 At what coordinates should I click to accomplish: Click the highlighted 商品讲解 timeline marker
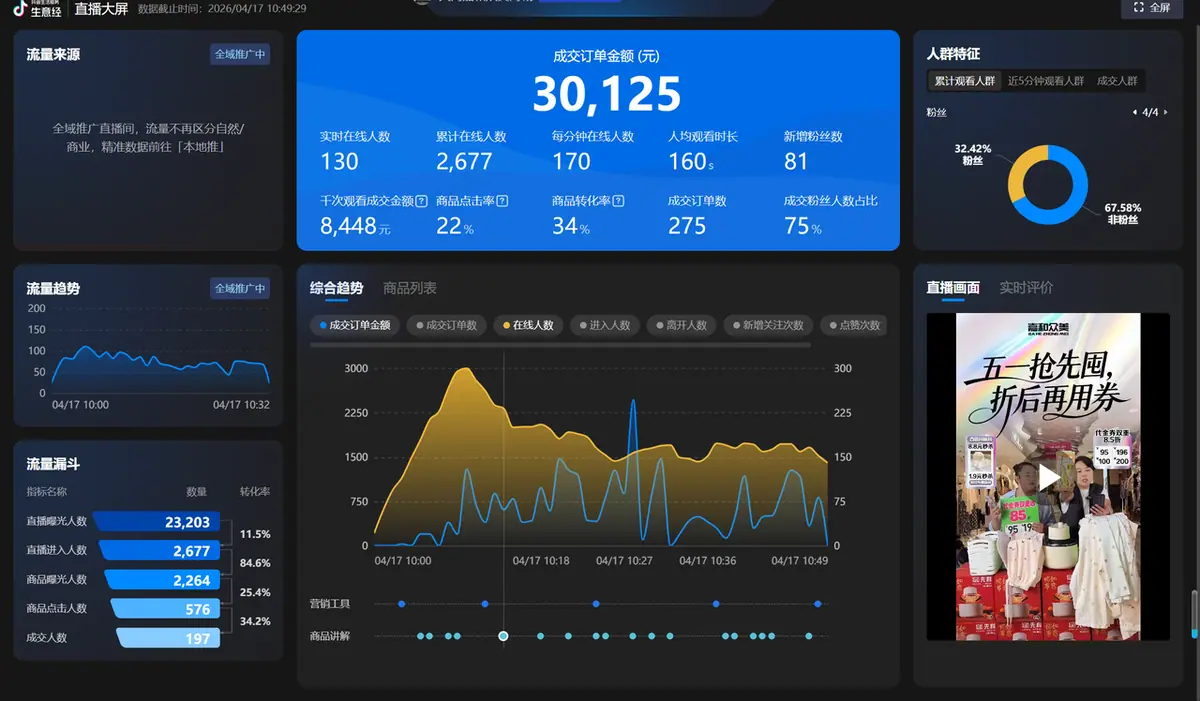point(503,636)
